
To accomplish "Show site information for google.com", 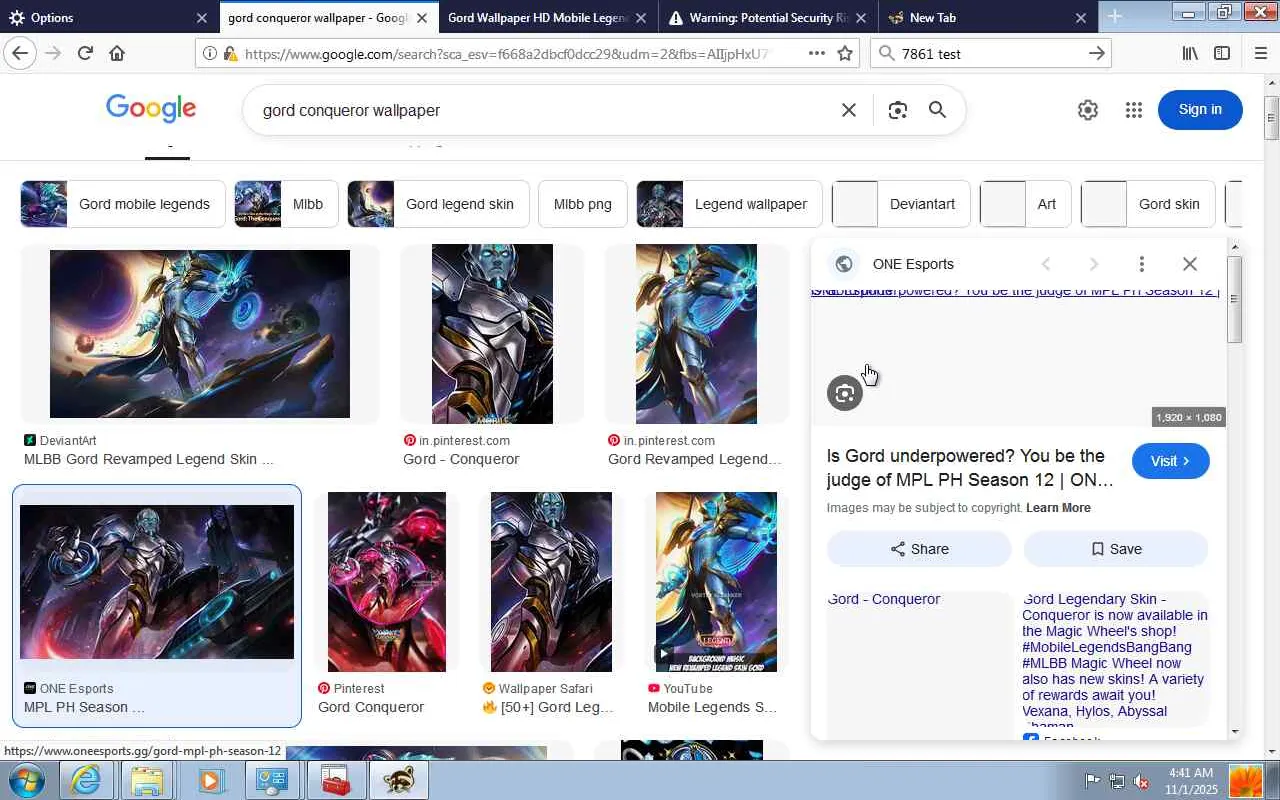I will [x=209, y=54].
